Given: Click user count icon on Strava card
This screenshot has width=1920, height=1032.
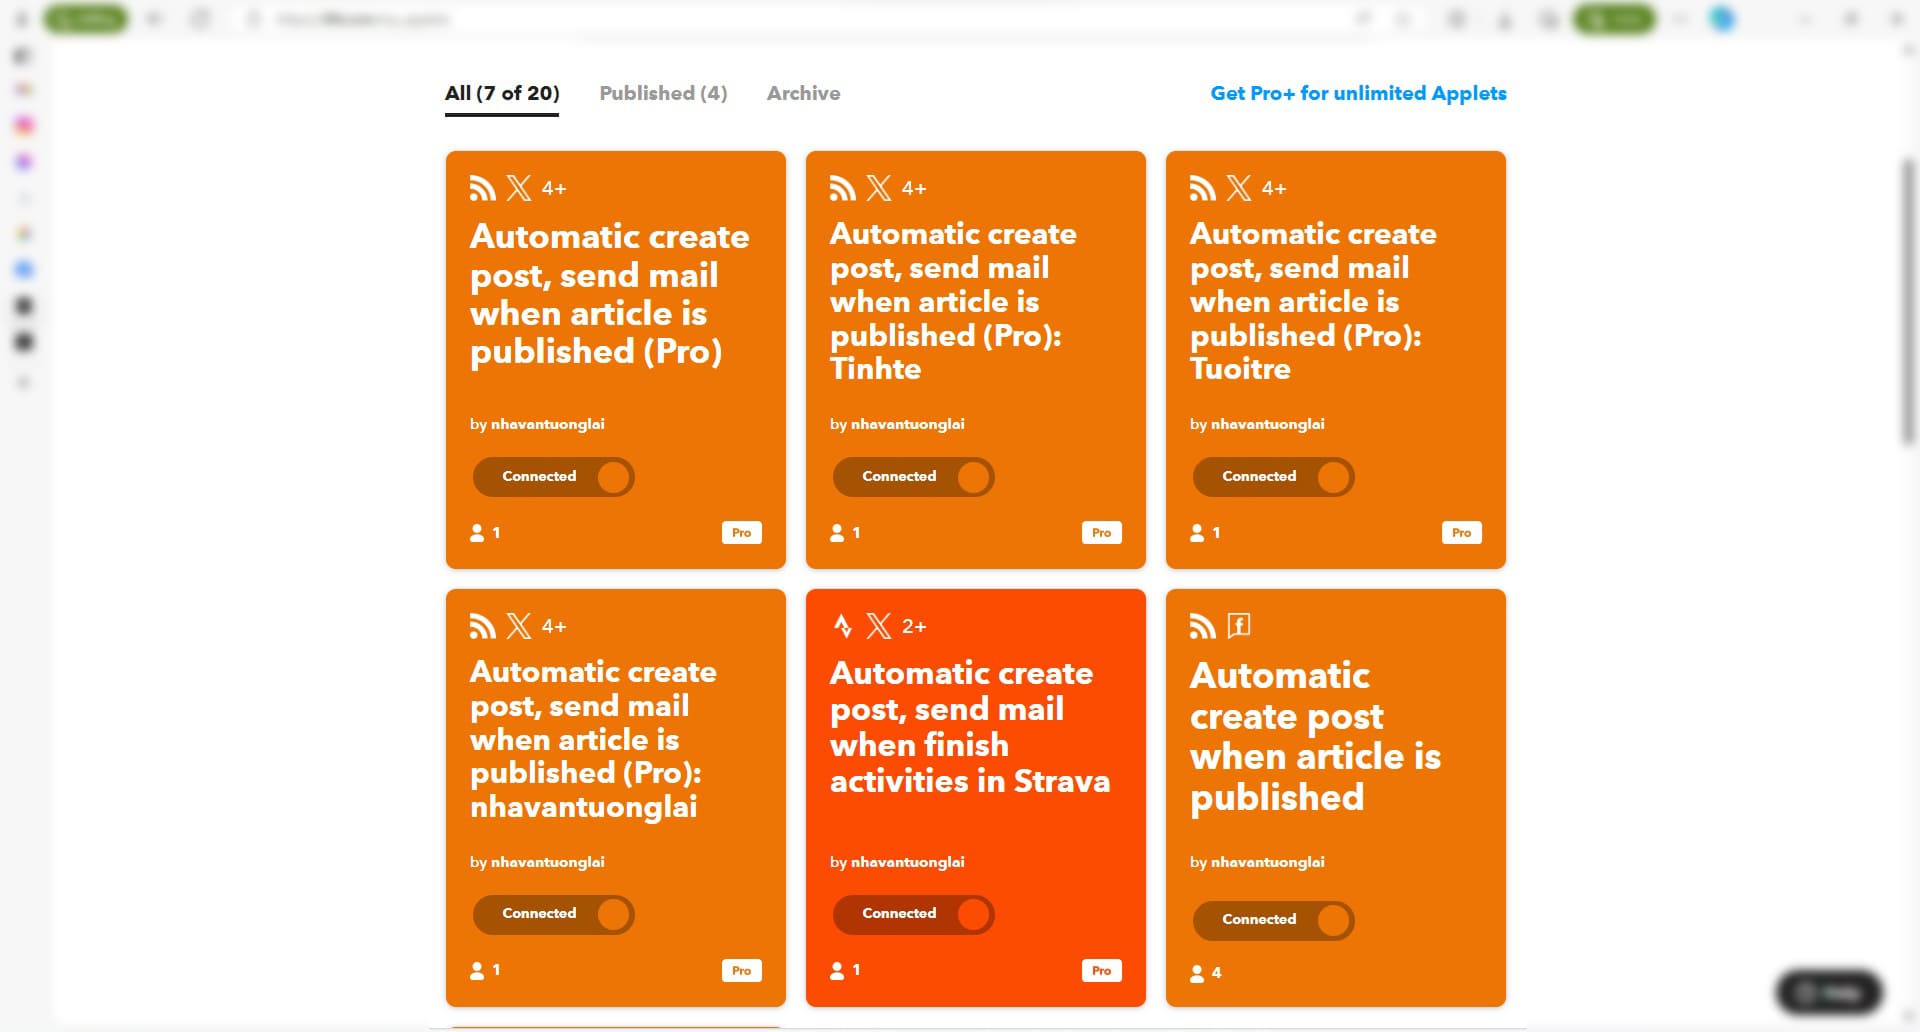Looking at the screenshot, I should [838, 971].
